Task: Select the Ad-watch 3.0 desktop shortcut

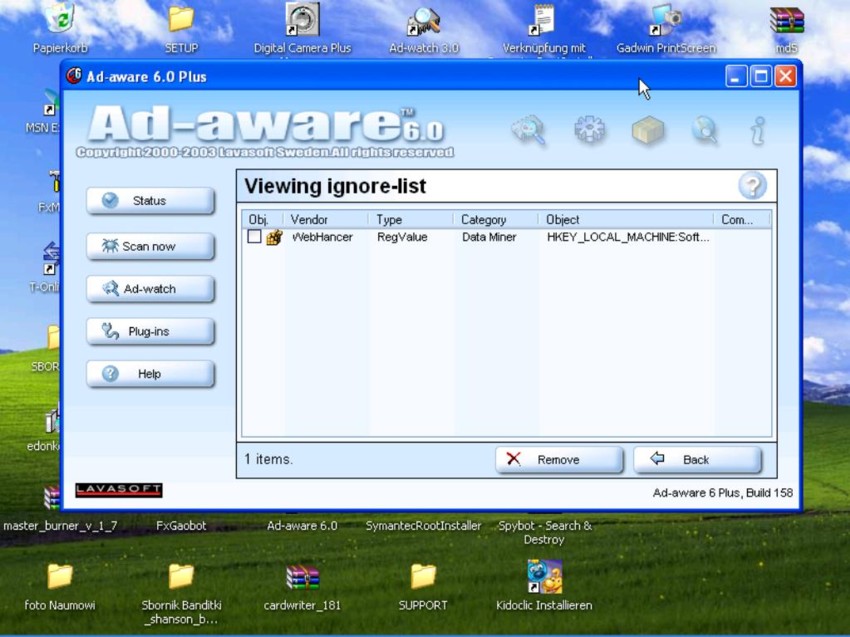Action: coord(424,20)
